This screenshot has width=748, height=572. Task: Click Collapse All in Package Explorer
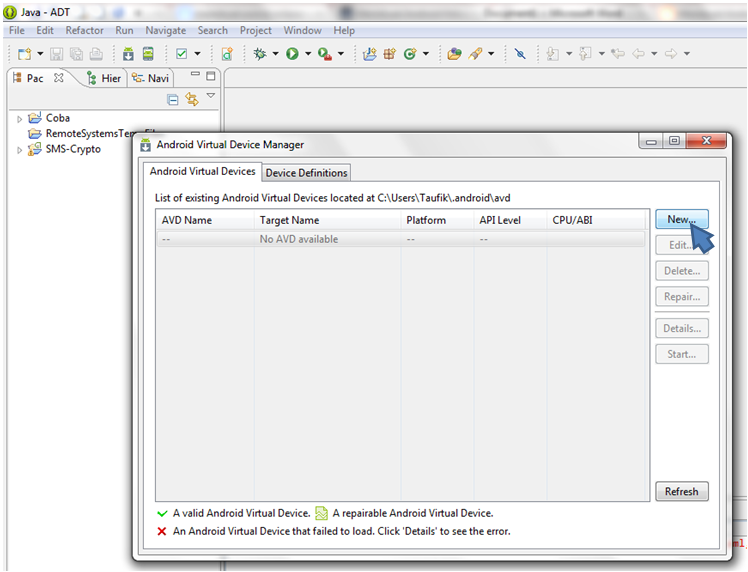pos(173,99)
